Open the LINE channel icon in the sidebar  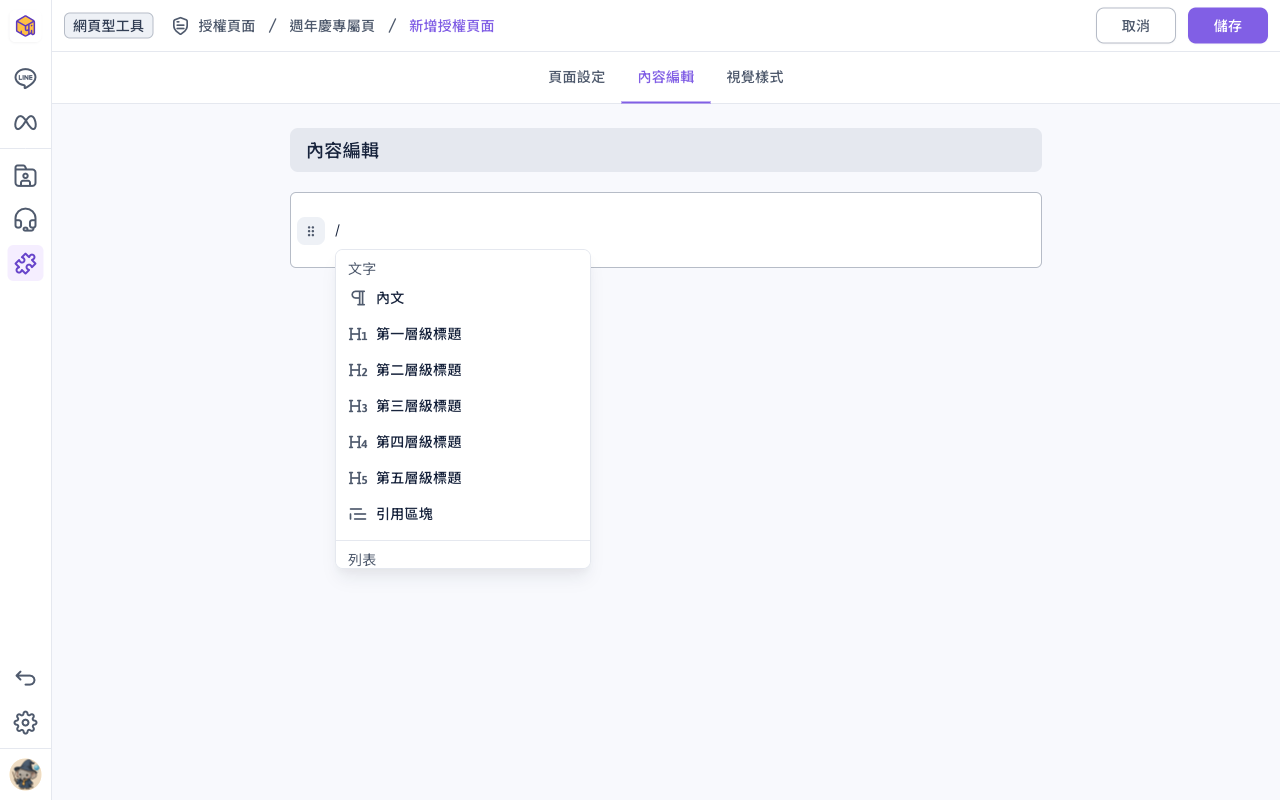pyautogui.click(x=25, y=78)
